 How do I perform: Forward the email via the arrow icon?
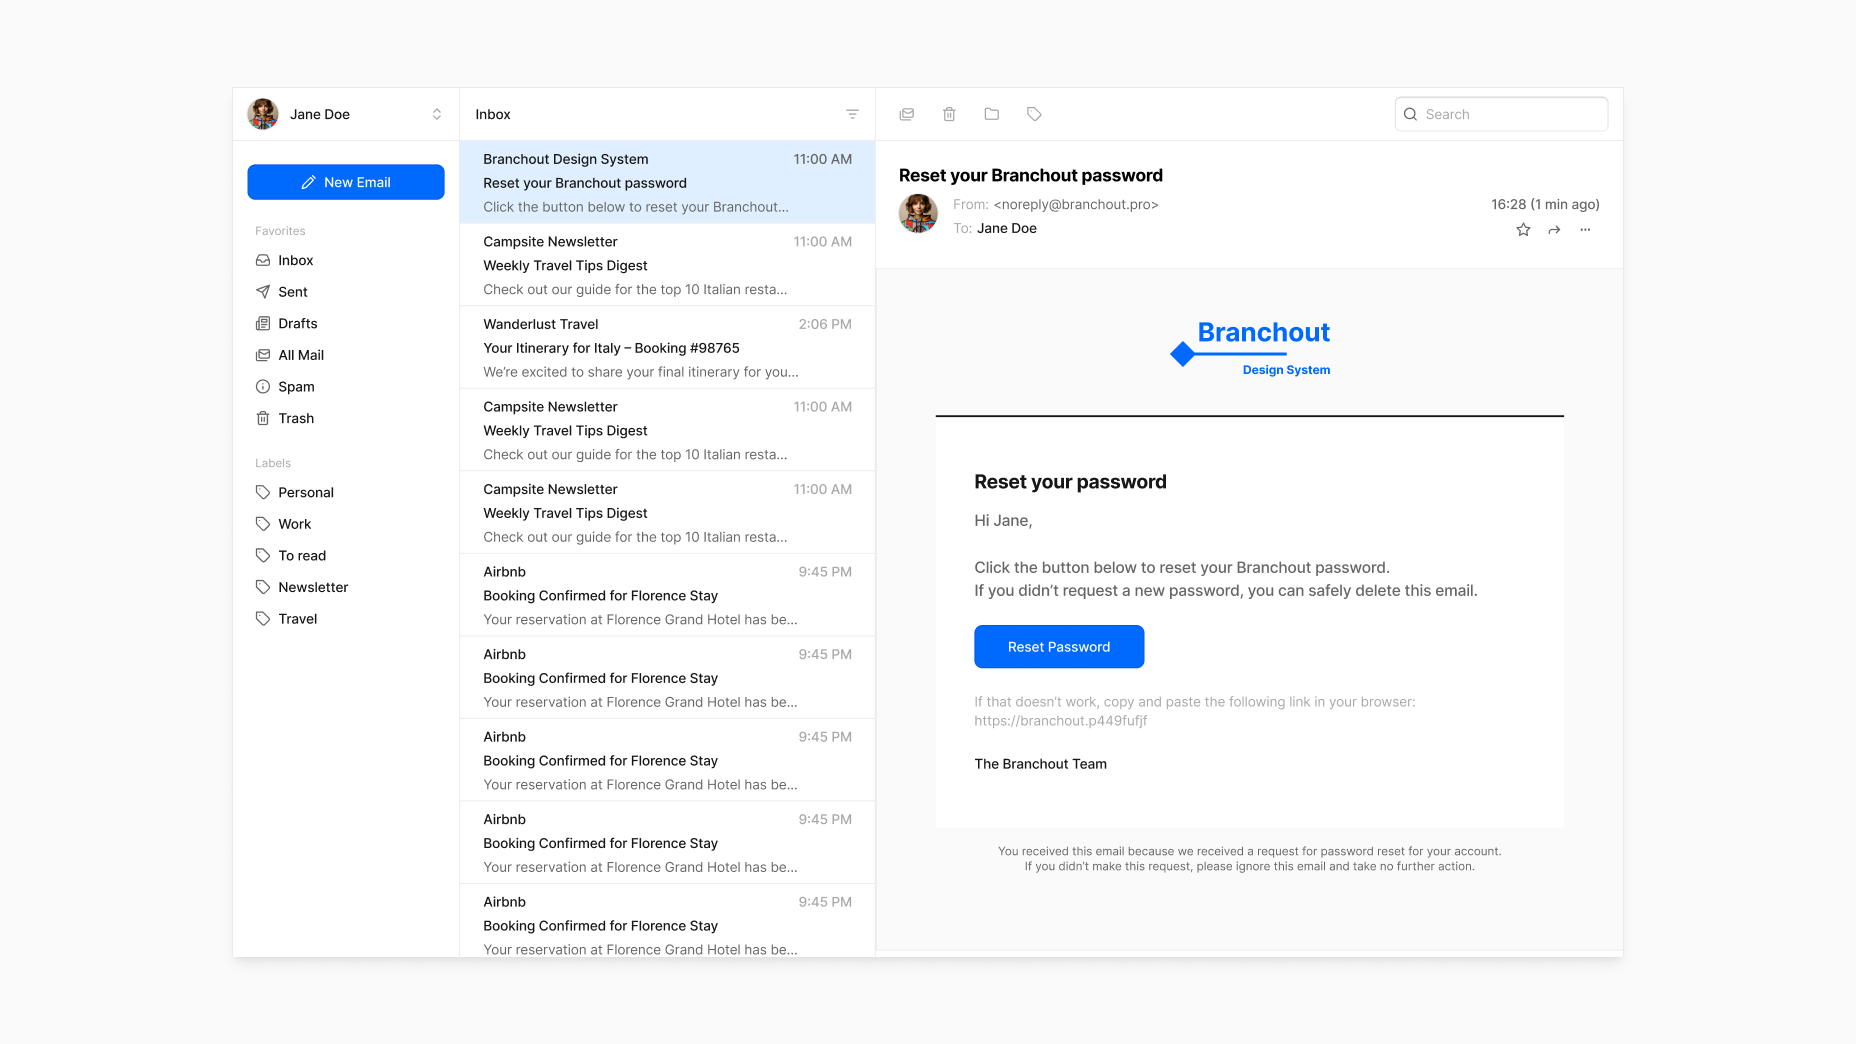pyautogui.click(x=1554, y=229)
